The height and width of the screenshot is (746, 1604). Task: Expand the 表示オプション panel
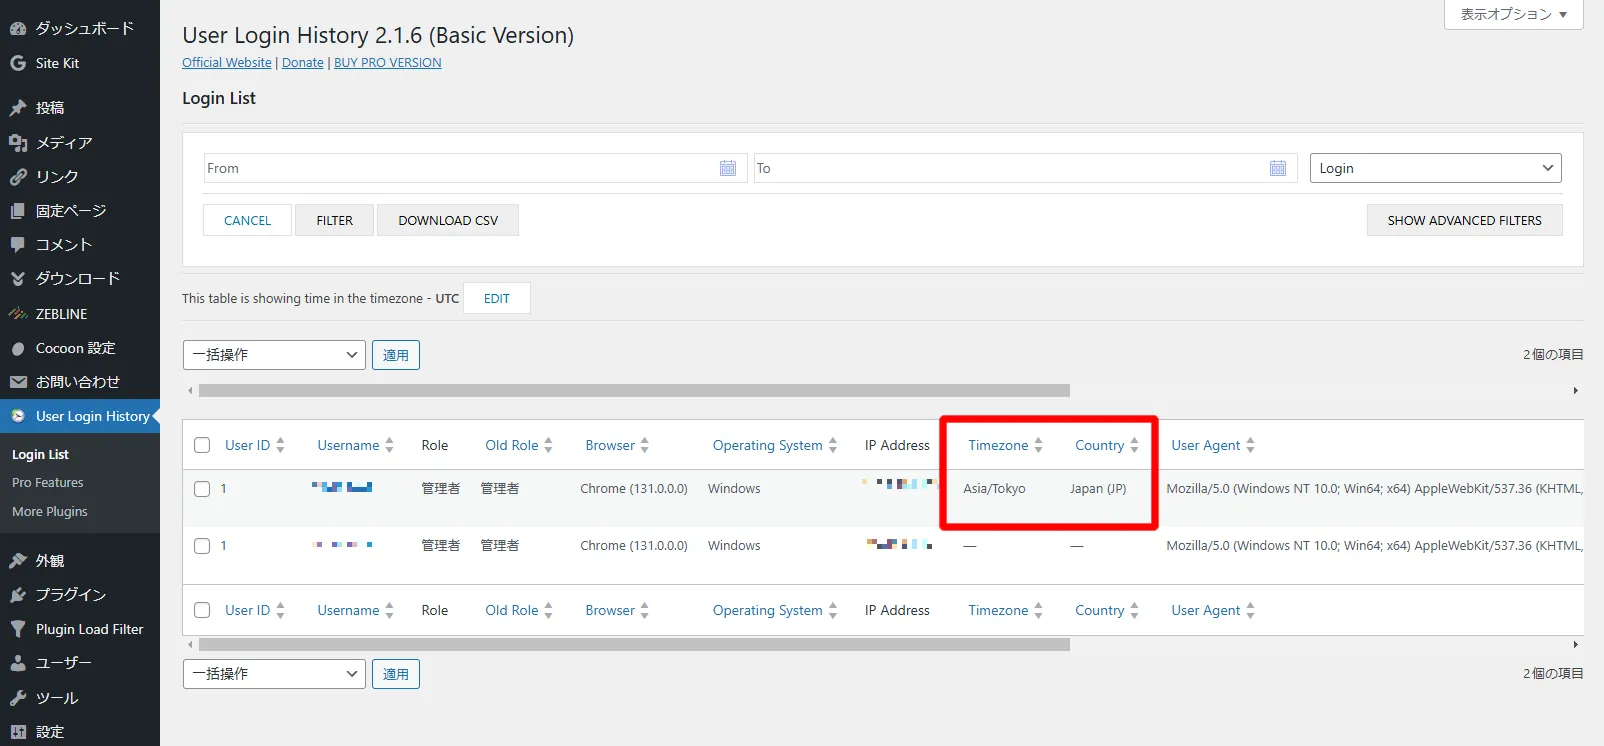[1513, 14]
